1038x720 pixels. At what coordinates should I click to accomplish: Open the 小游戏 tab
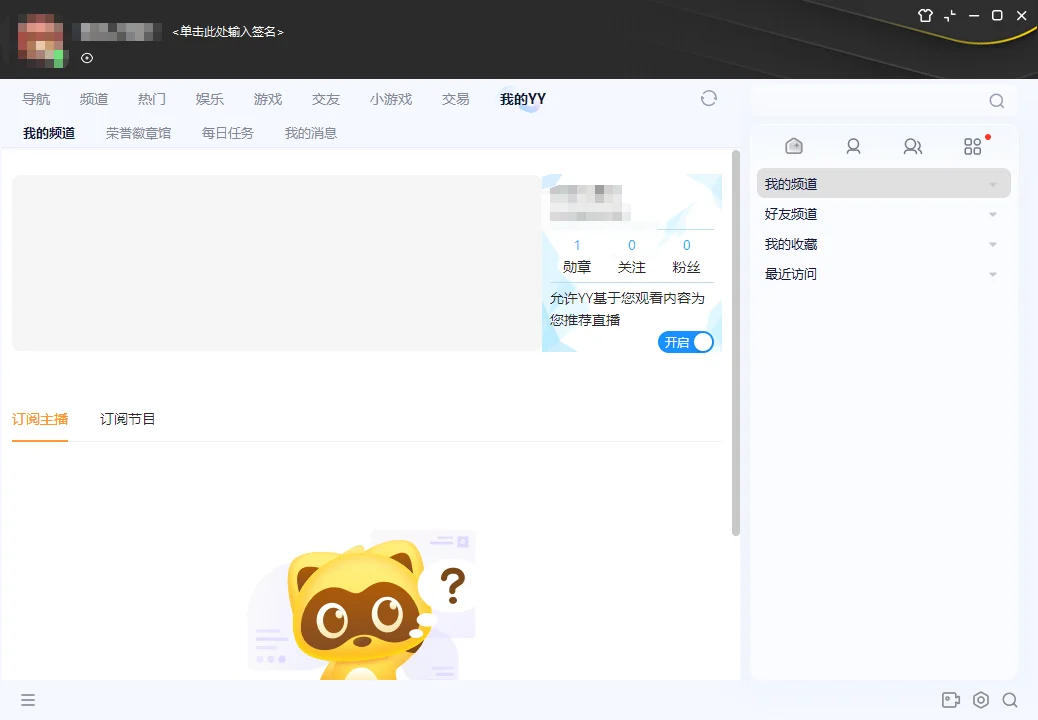pyautogui.click(x=391, y=99)
